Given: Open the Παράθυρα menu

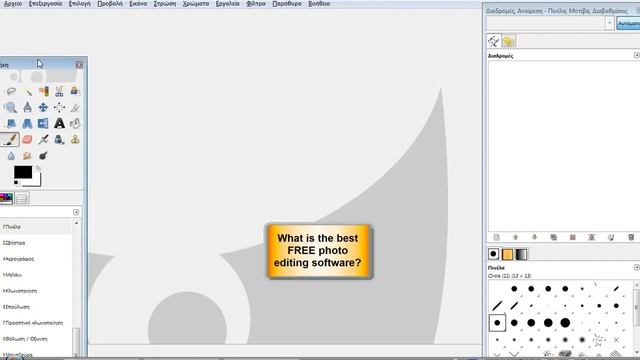Looking at the screenshot, I should coord(287,4).
